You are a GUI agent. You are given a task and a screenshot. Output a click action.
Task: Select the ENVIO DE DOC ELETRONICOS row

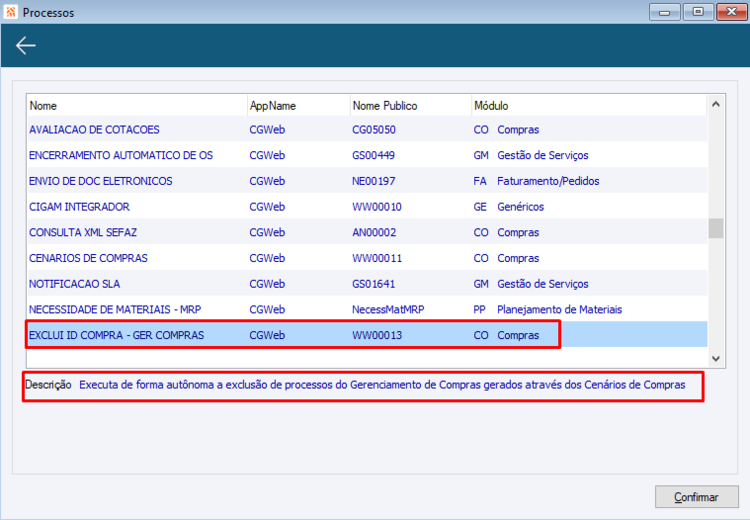(367, 181)
